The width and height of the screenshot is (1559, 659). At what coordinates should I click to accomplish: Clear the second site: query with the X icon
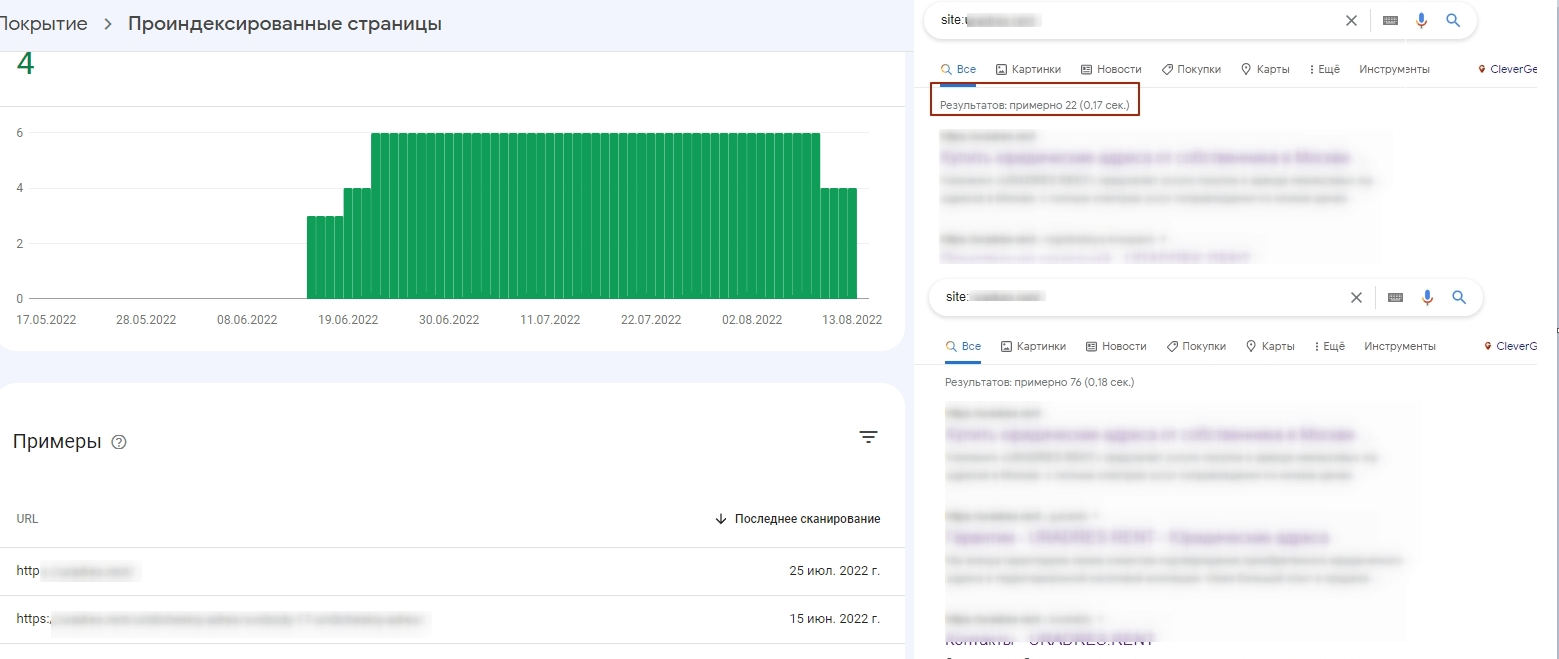[x=1356, y=297]
